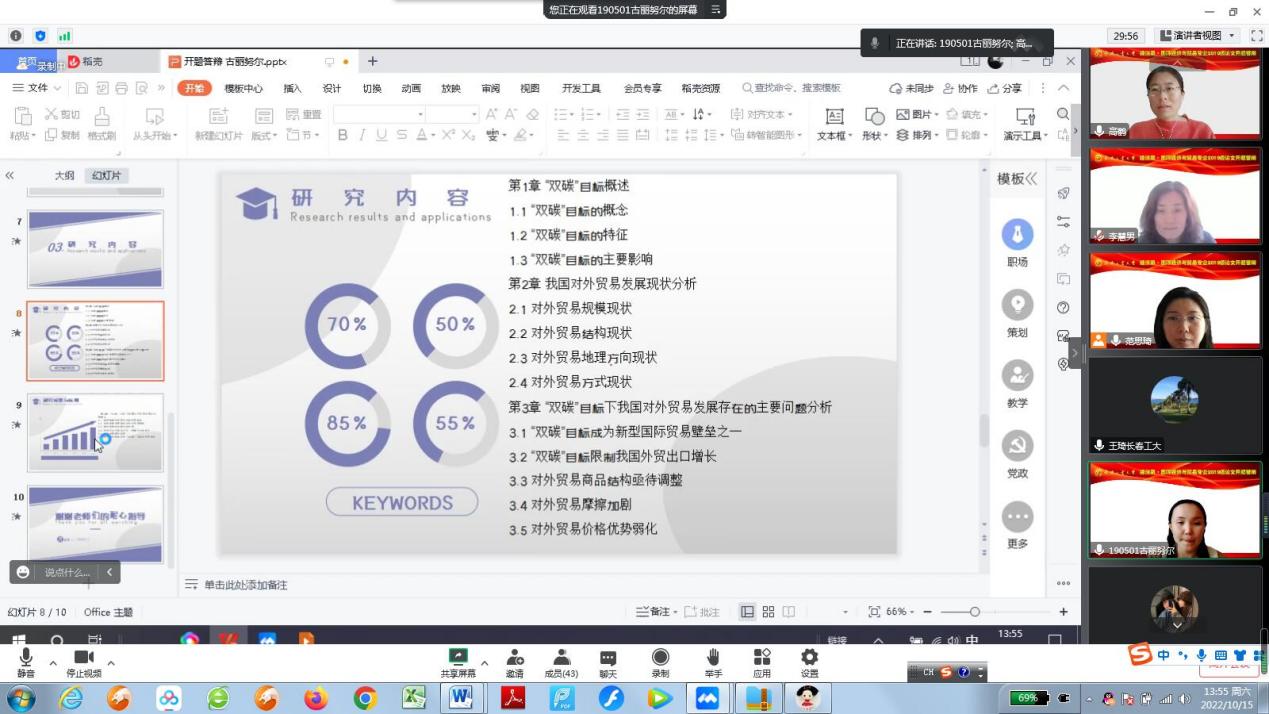
Task: Click the 举手 raise hand icon
Action: 713,657
